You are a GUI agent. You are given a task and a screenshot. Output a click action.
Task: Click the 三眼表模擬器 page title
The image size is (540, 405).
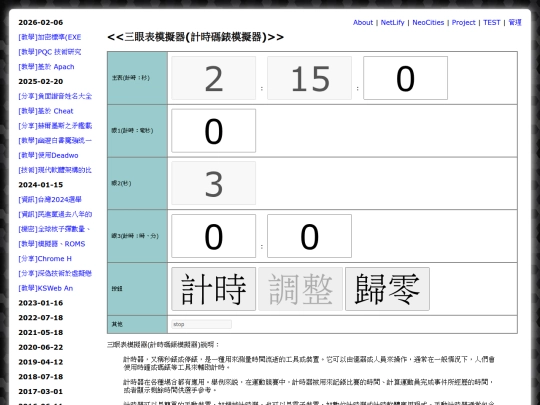point(195,37)
